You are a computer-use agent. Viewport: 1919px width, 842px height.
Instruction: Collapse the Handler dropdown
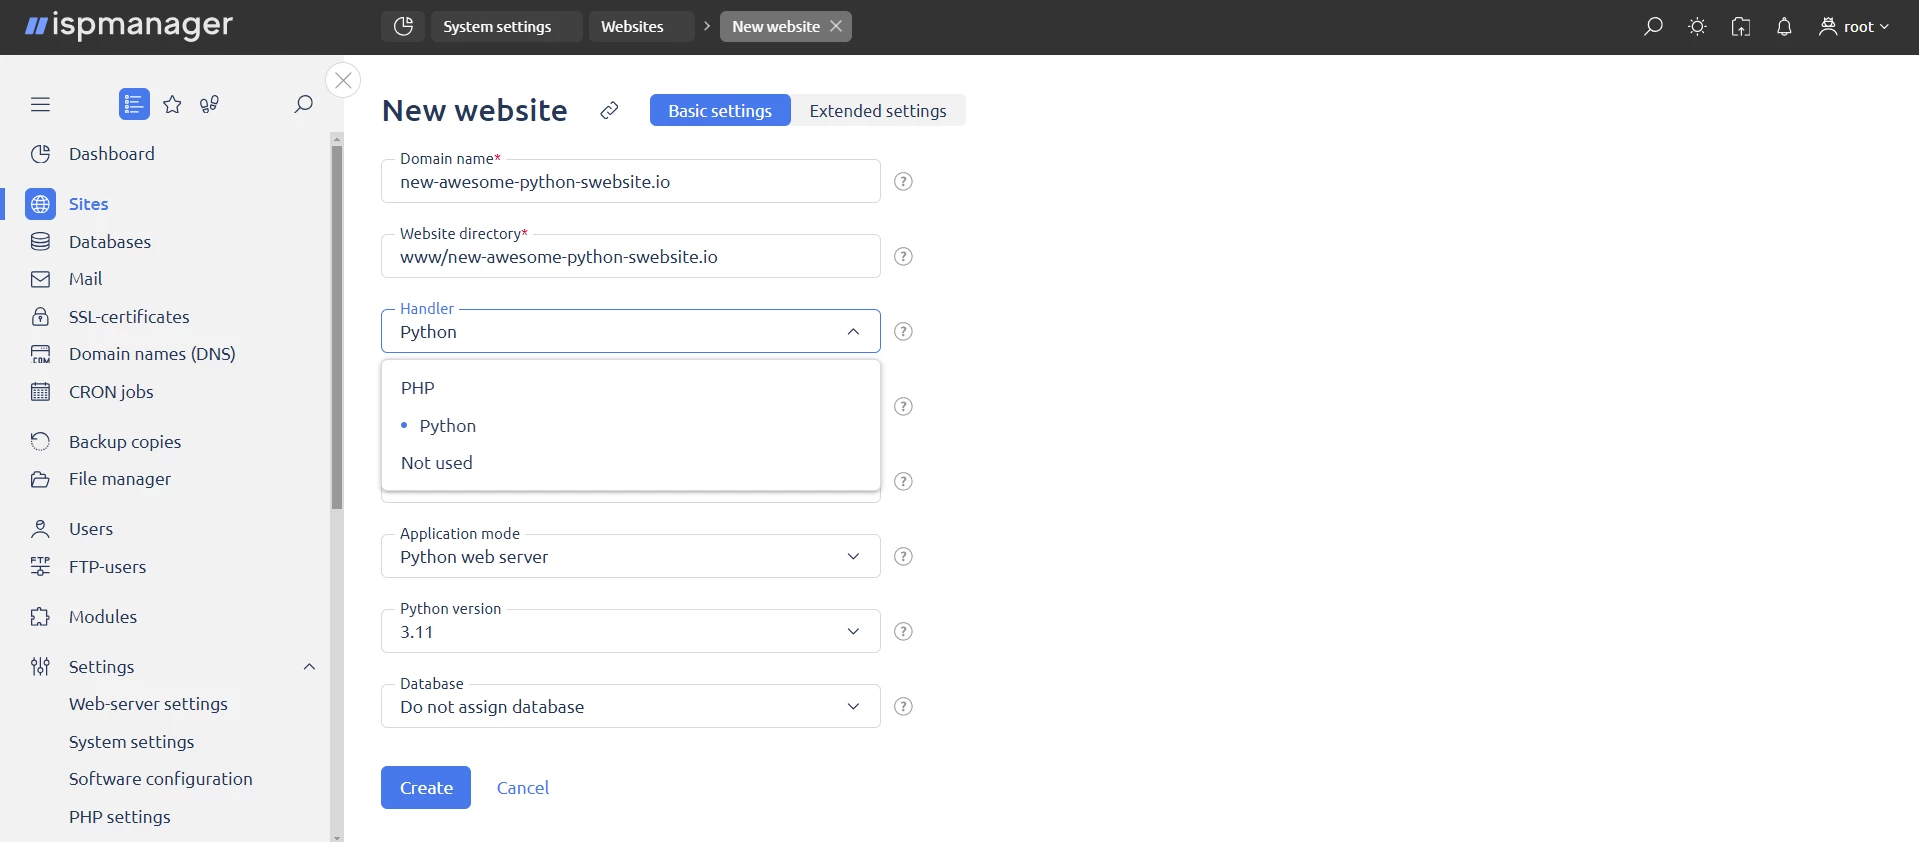[x=853, y=332]
